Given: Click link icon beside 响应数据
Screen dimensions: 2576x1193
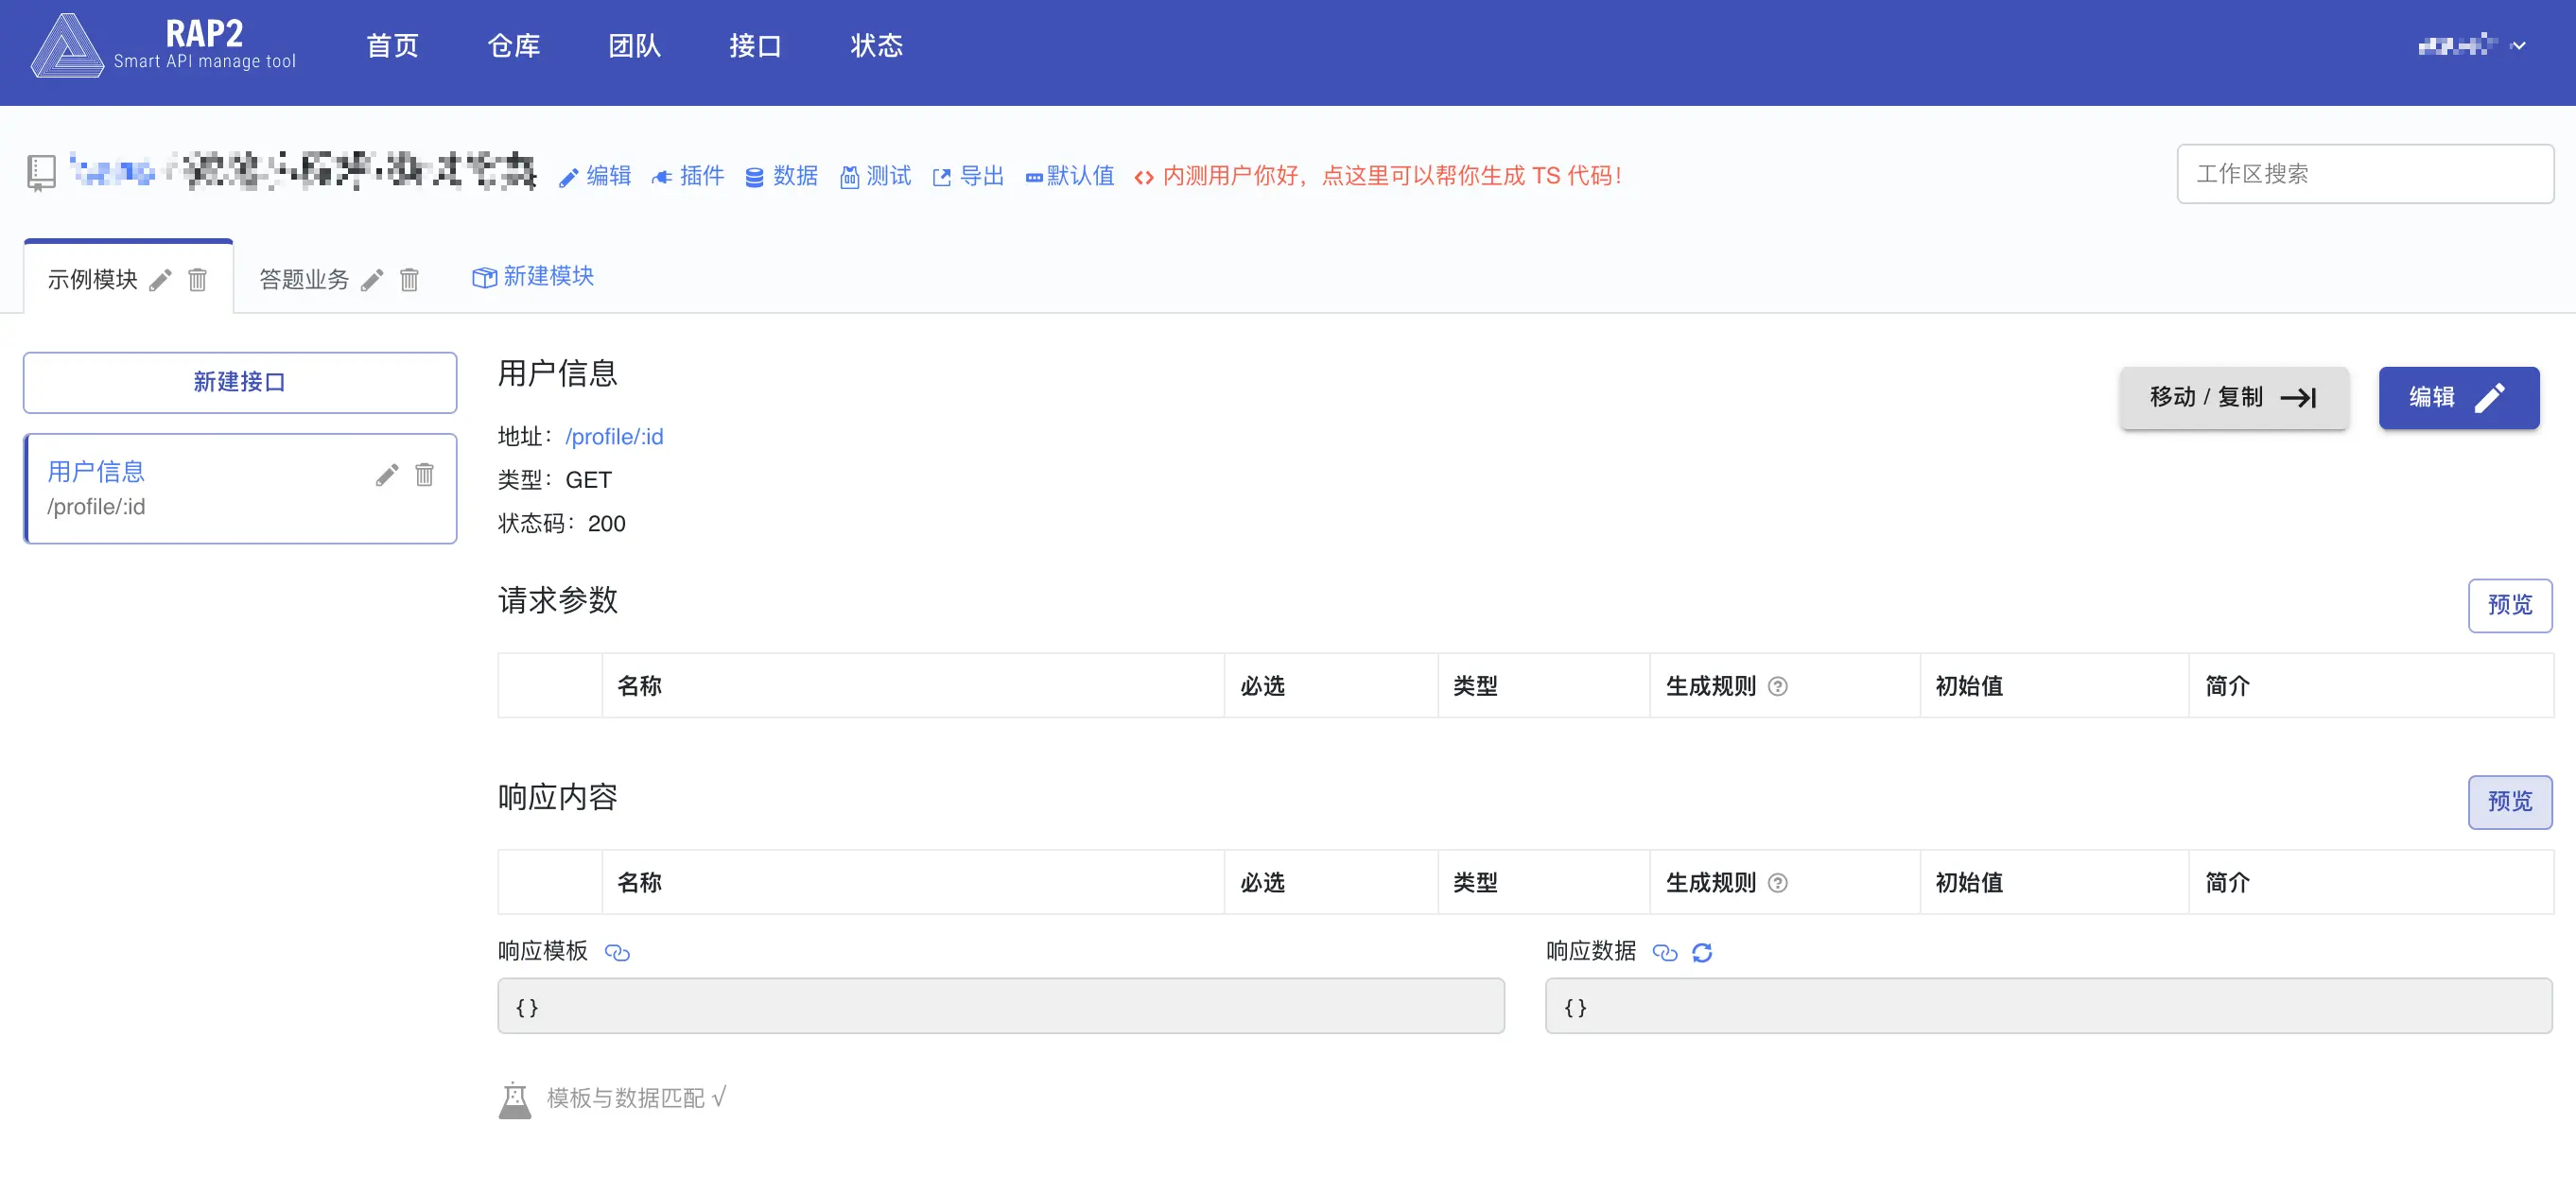Looking at the screenshot, I should pyautogui.click(x=1664, y=953).
